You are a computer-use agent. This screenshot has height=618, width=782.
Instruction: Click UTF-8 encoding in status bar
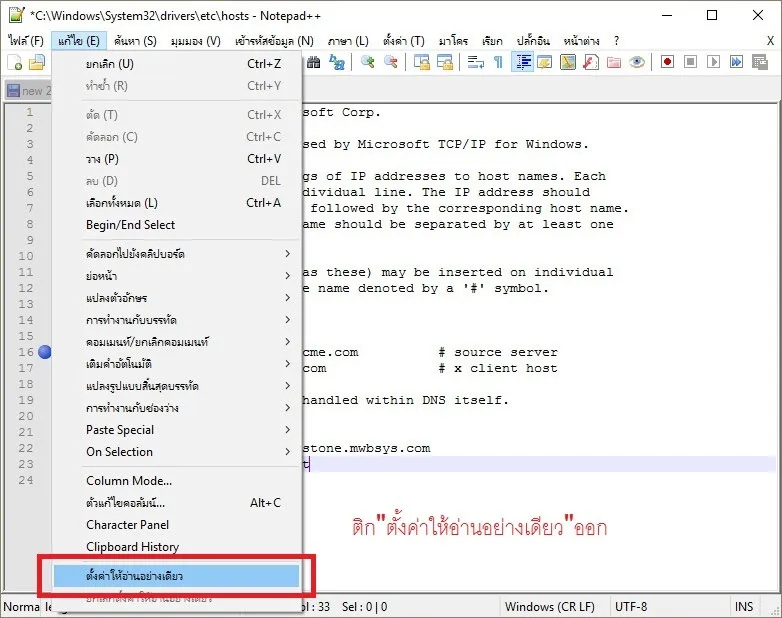pos(631,607)
